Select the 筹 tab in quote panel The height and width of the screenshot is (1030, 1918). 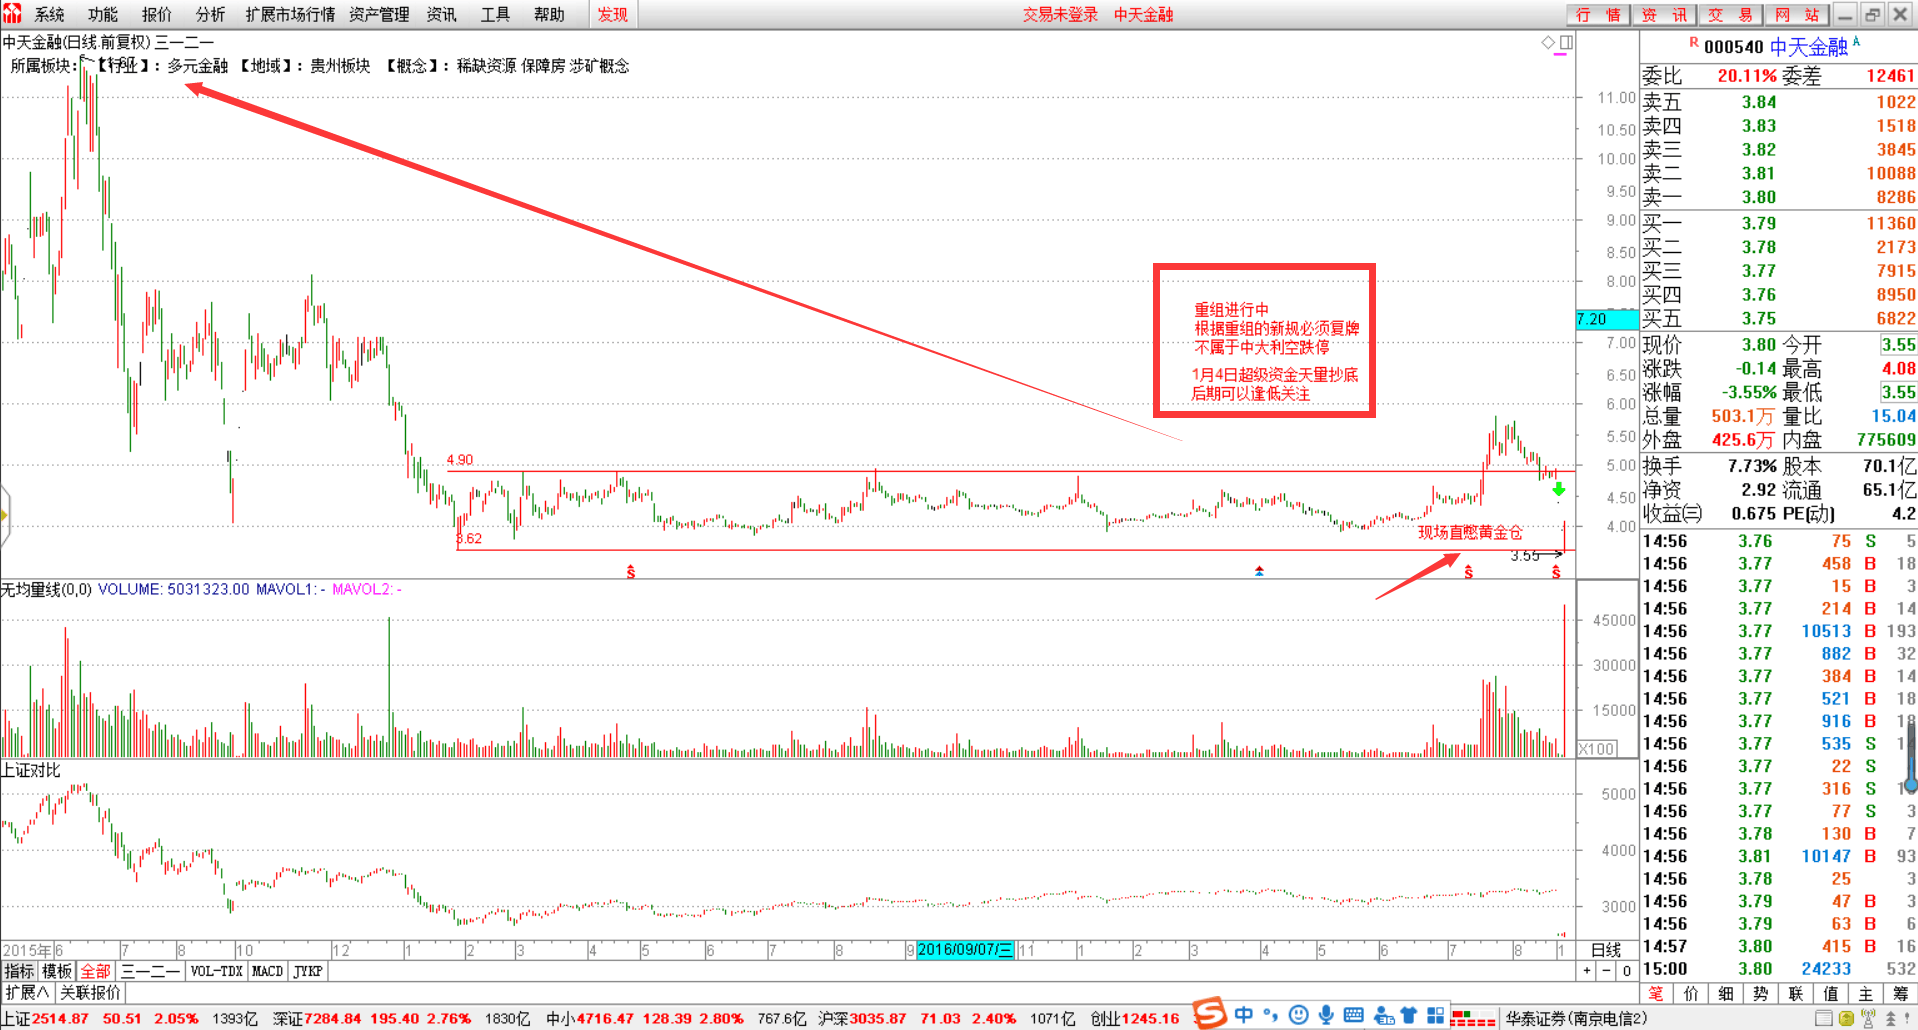tap(1900, 993)
